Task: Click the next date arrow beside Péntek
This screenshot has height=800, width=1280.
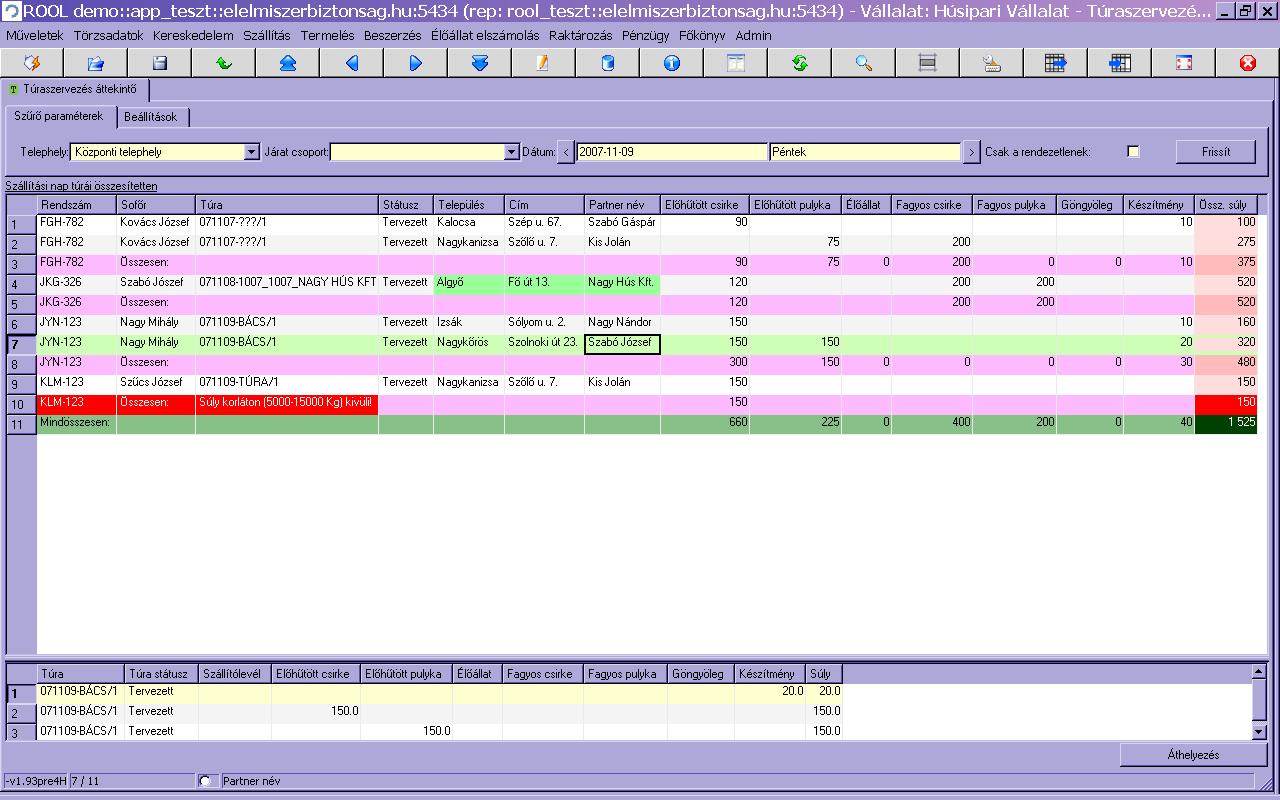Action: [971, 152]
